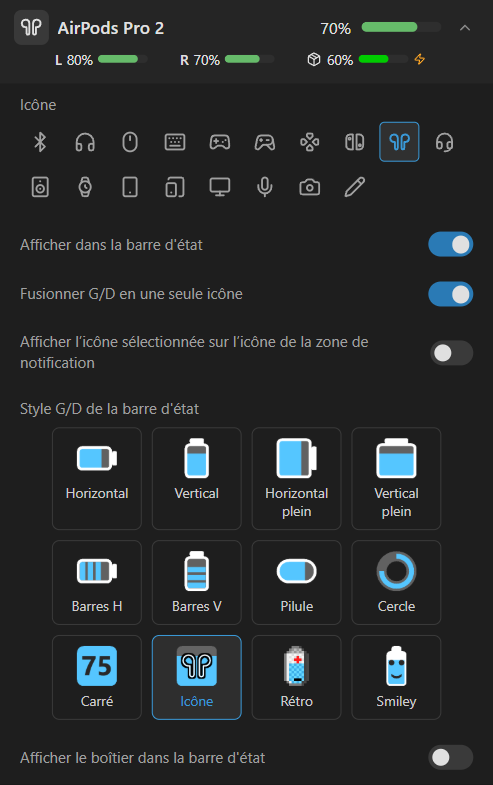The image size is (493, 785).
Task: Toggle Afficher dans la barre d'état
Action: 450,245
